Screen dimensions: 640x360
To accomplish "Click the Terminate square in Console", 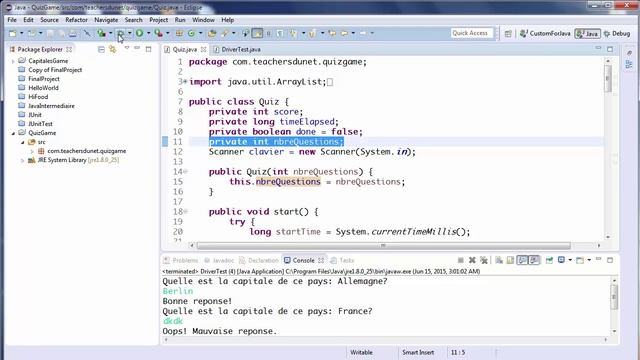I will coord(460,260).
